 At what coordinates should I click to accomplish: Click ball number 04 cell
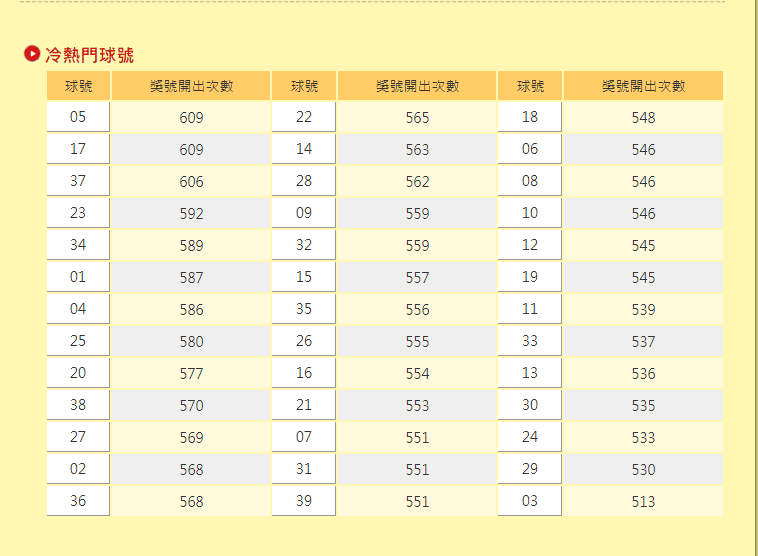tap(78, 308)
